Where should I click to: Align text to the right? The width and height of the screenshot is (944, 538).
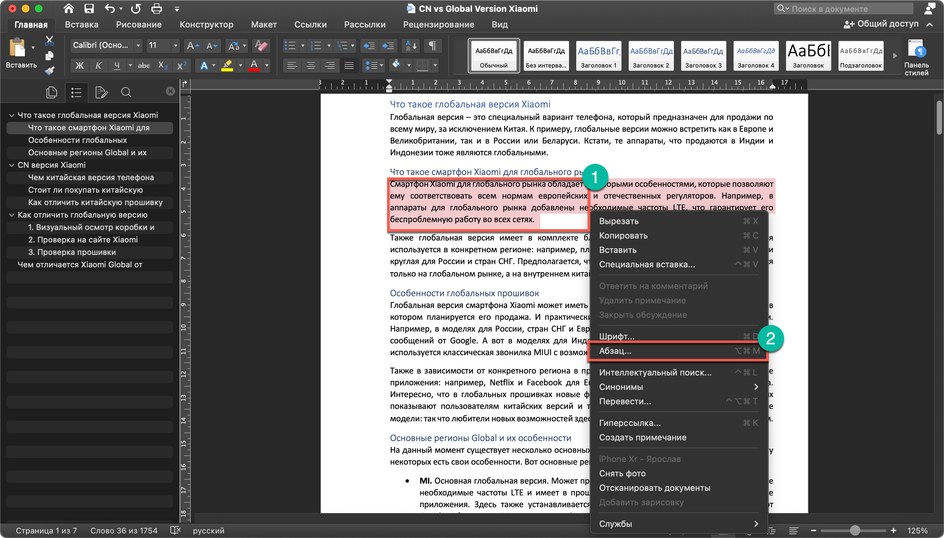click(x=330, y=66)
